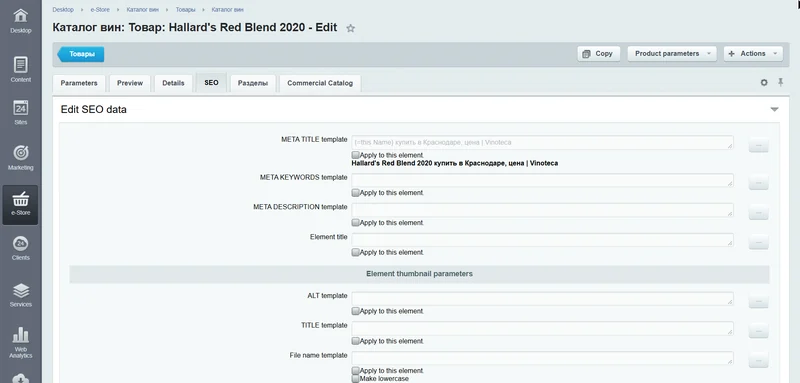Focus the thumbnail TITLE template input

(542, 328)
